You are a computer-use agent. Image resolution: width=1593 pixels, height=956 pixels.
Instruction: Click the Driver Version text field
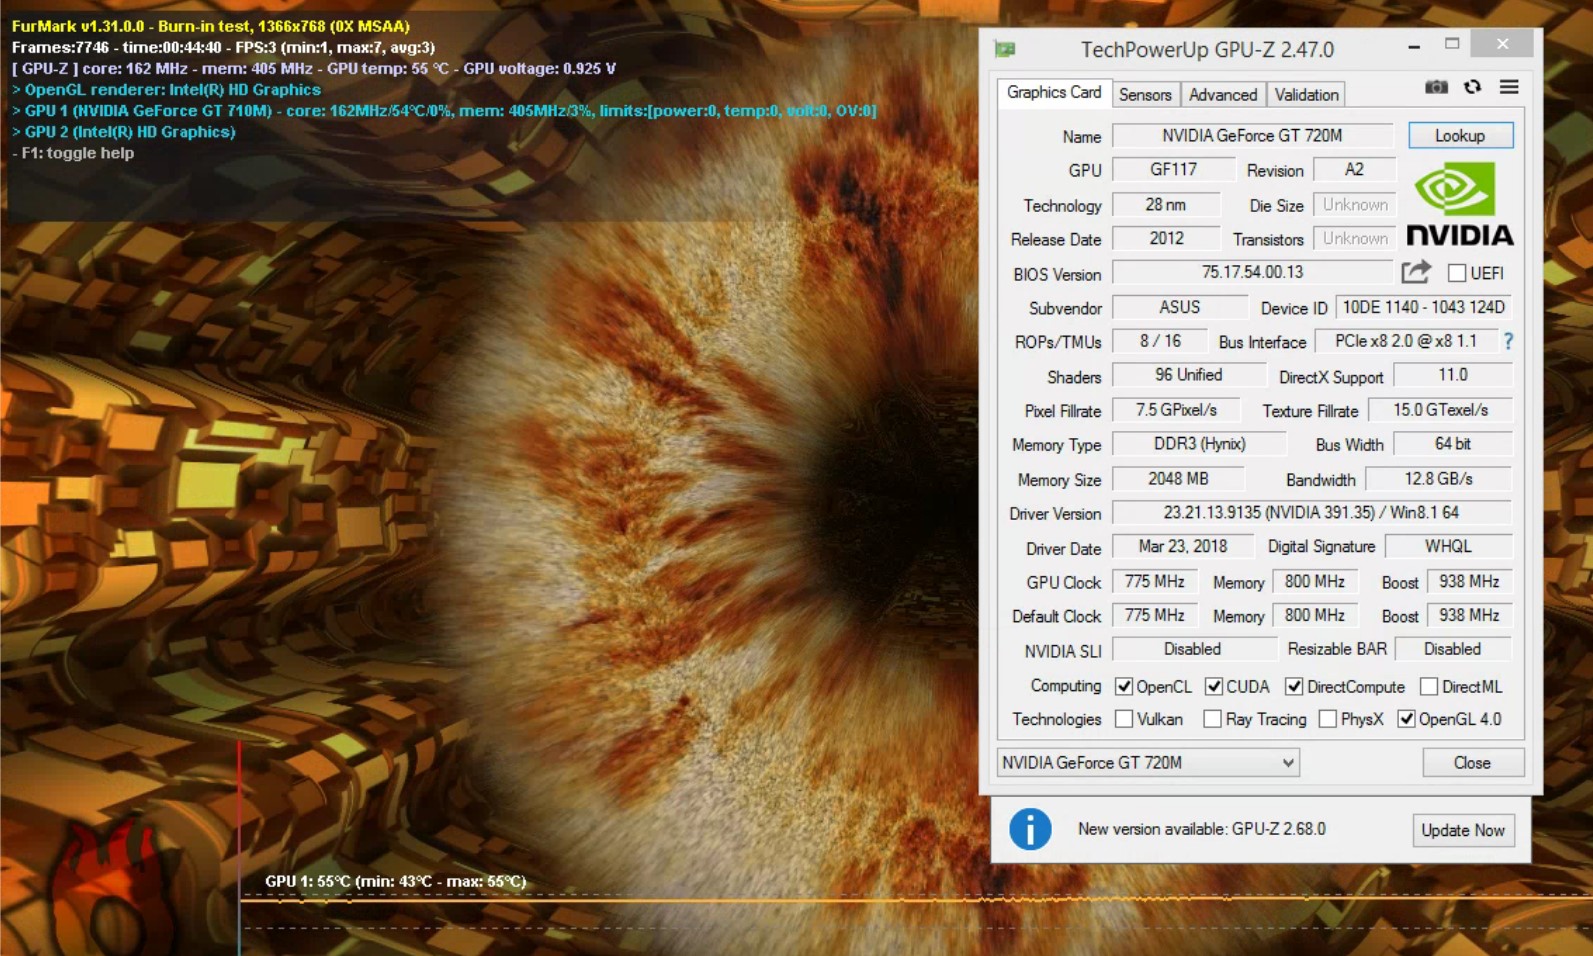pyautogui.click(x=1310, y=513)
